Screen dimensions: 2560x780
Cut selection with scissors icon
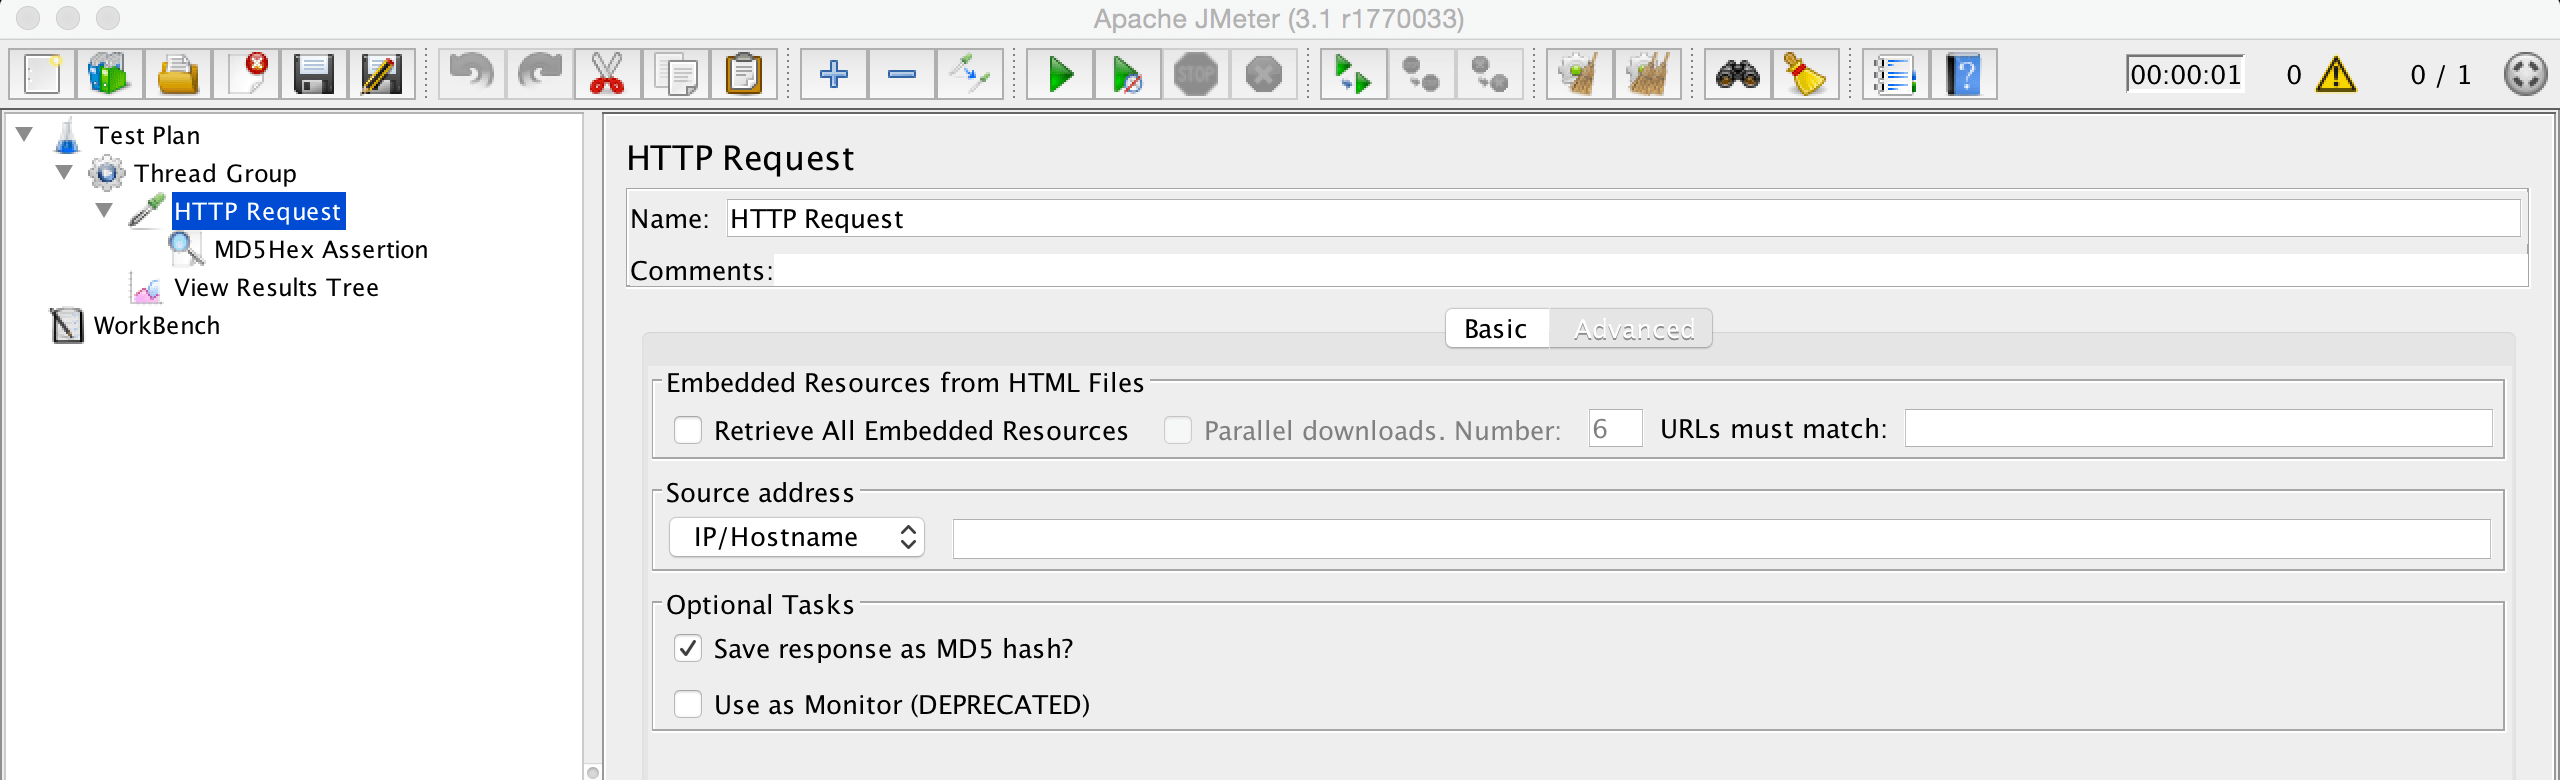coord(608,75)
